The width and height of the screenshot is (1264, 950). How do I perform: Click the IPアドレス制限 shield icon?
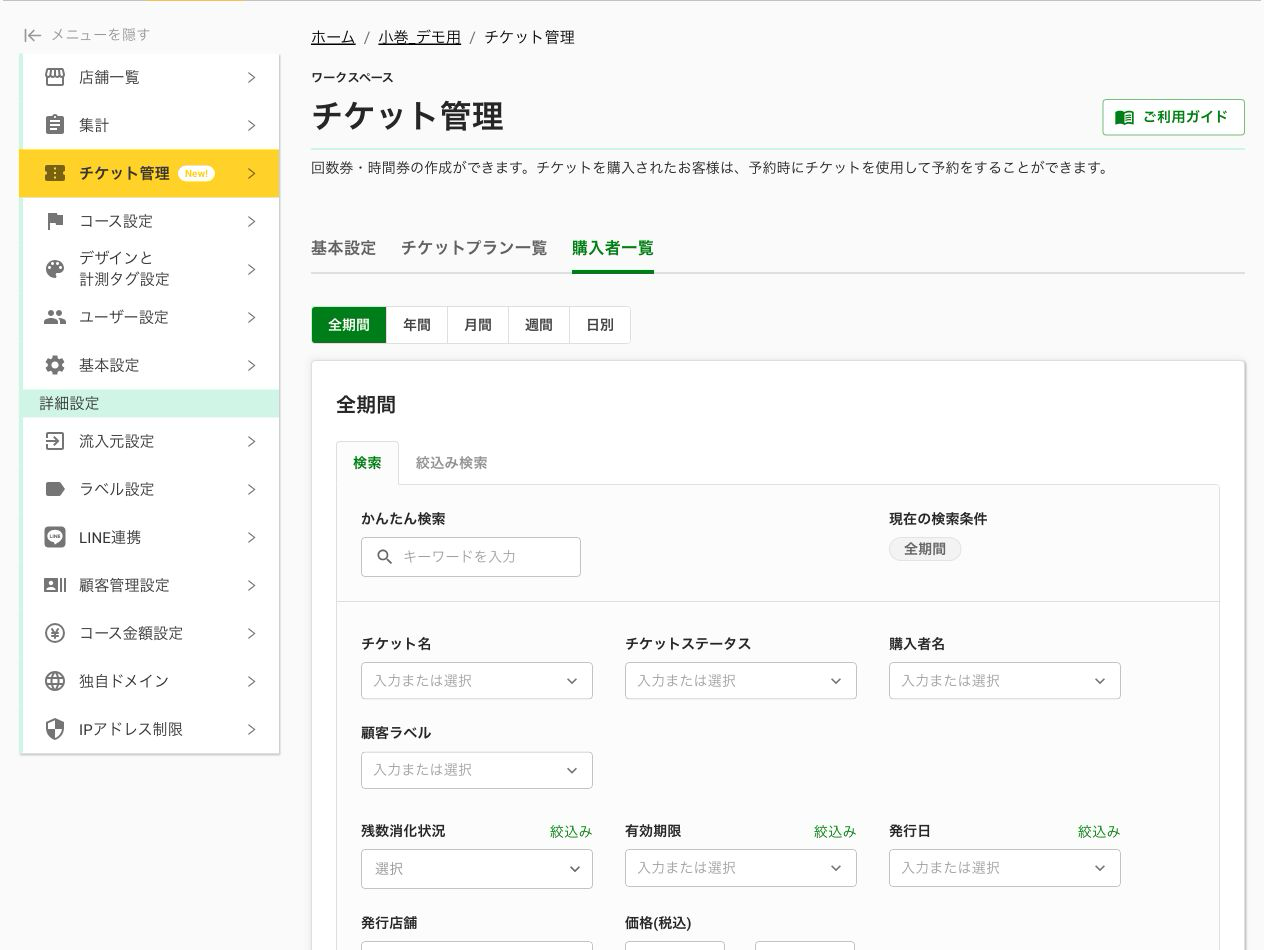[55, 729]
